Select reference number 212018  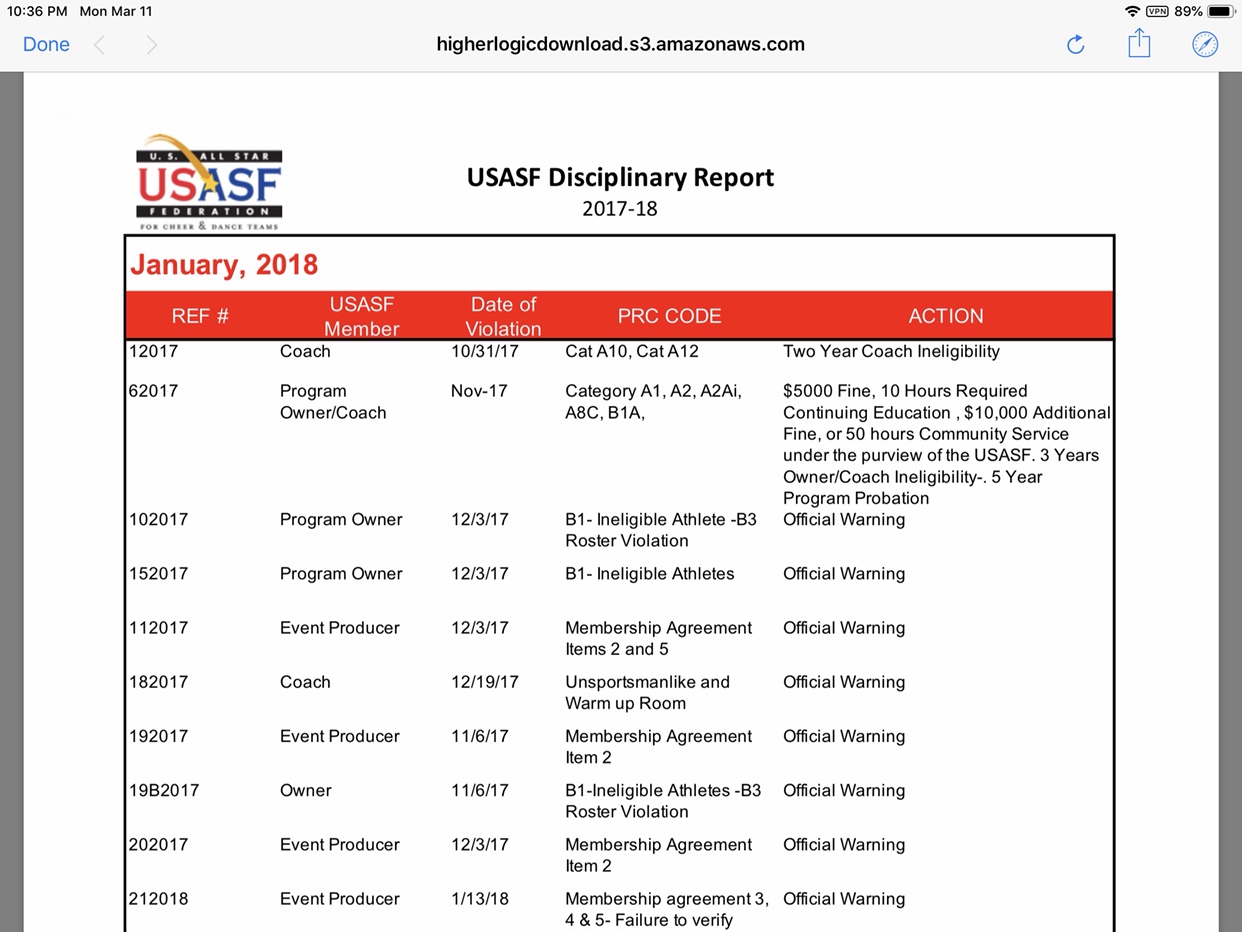(x=158, y=898)
